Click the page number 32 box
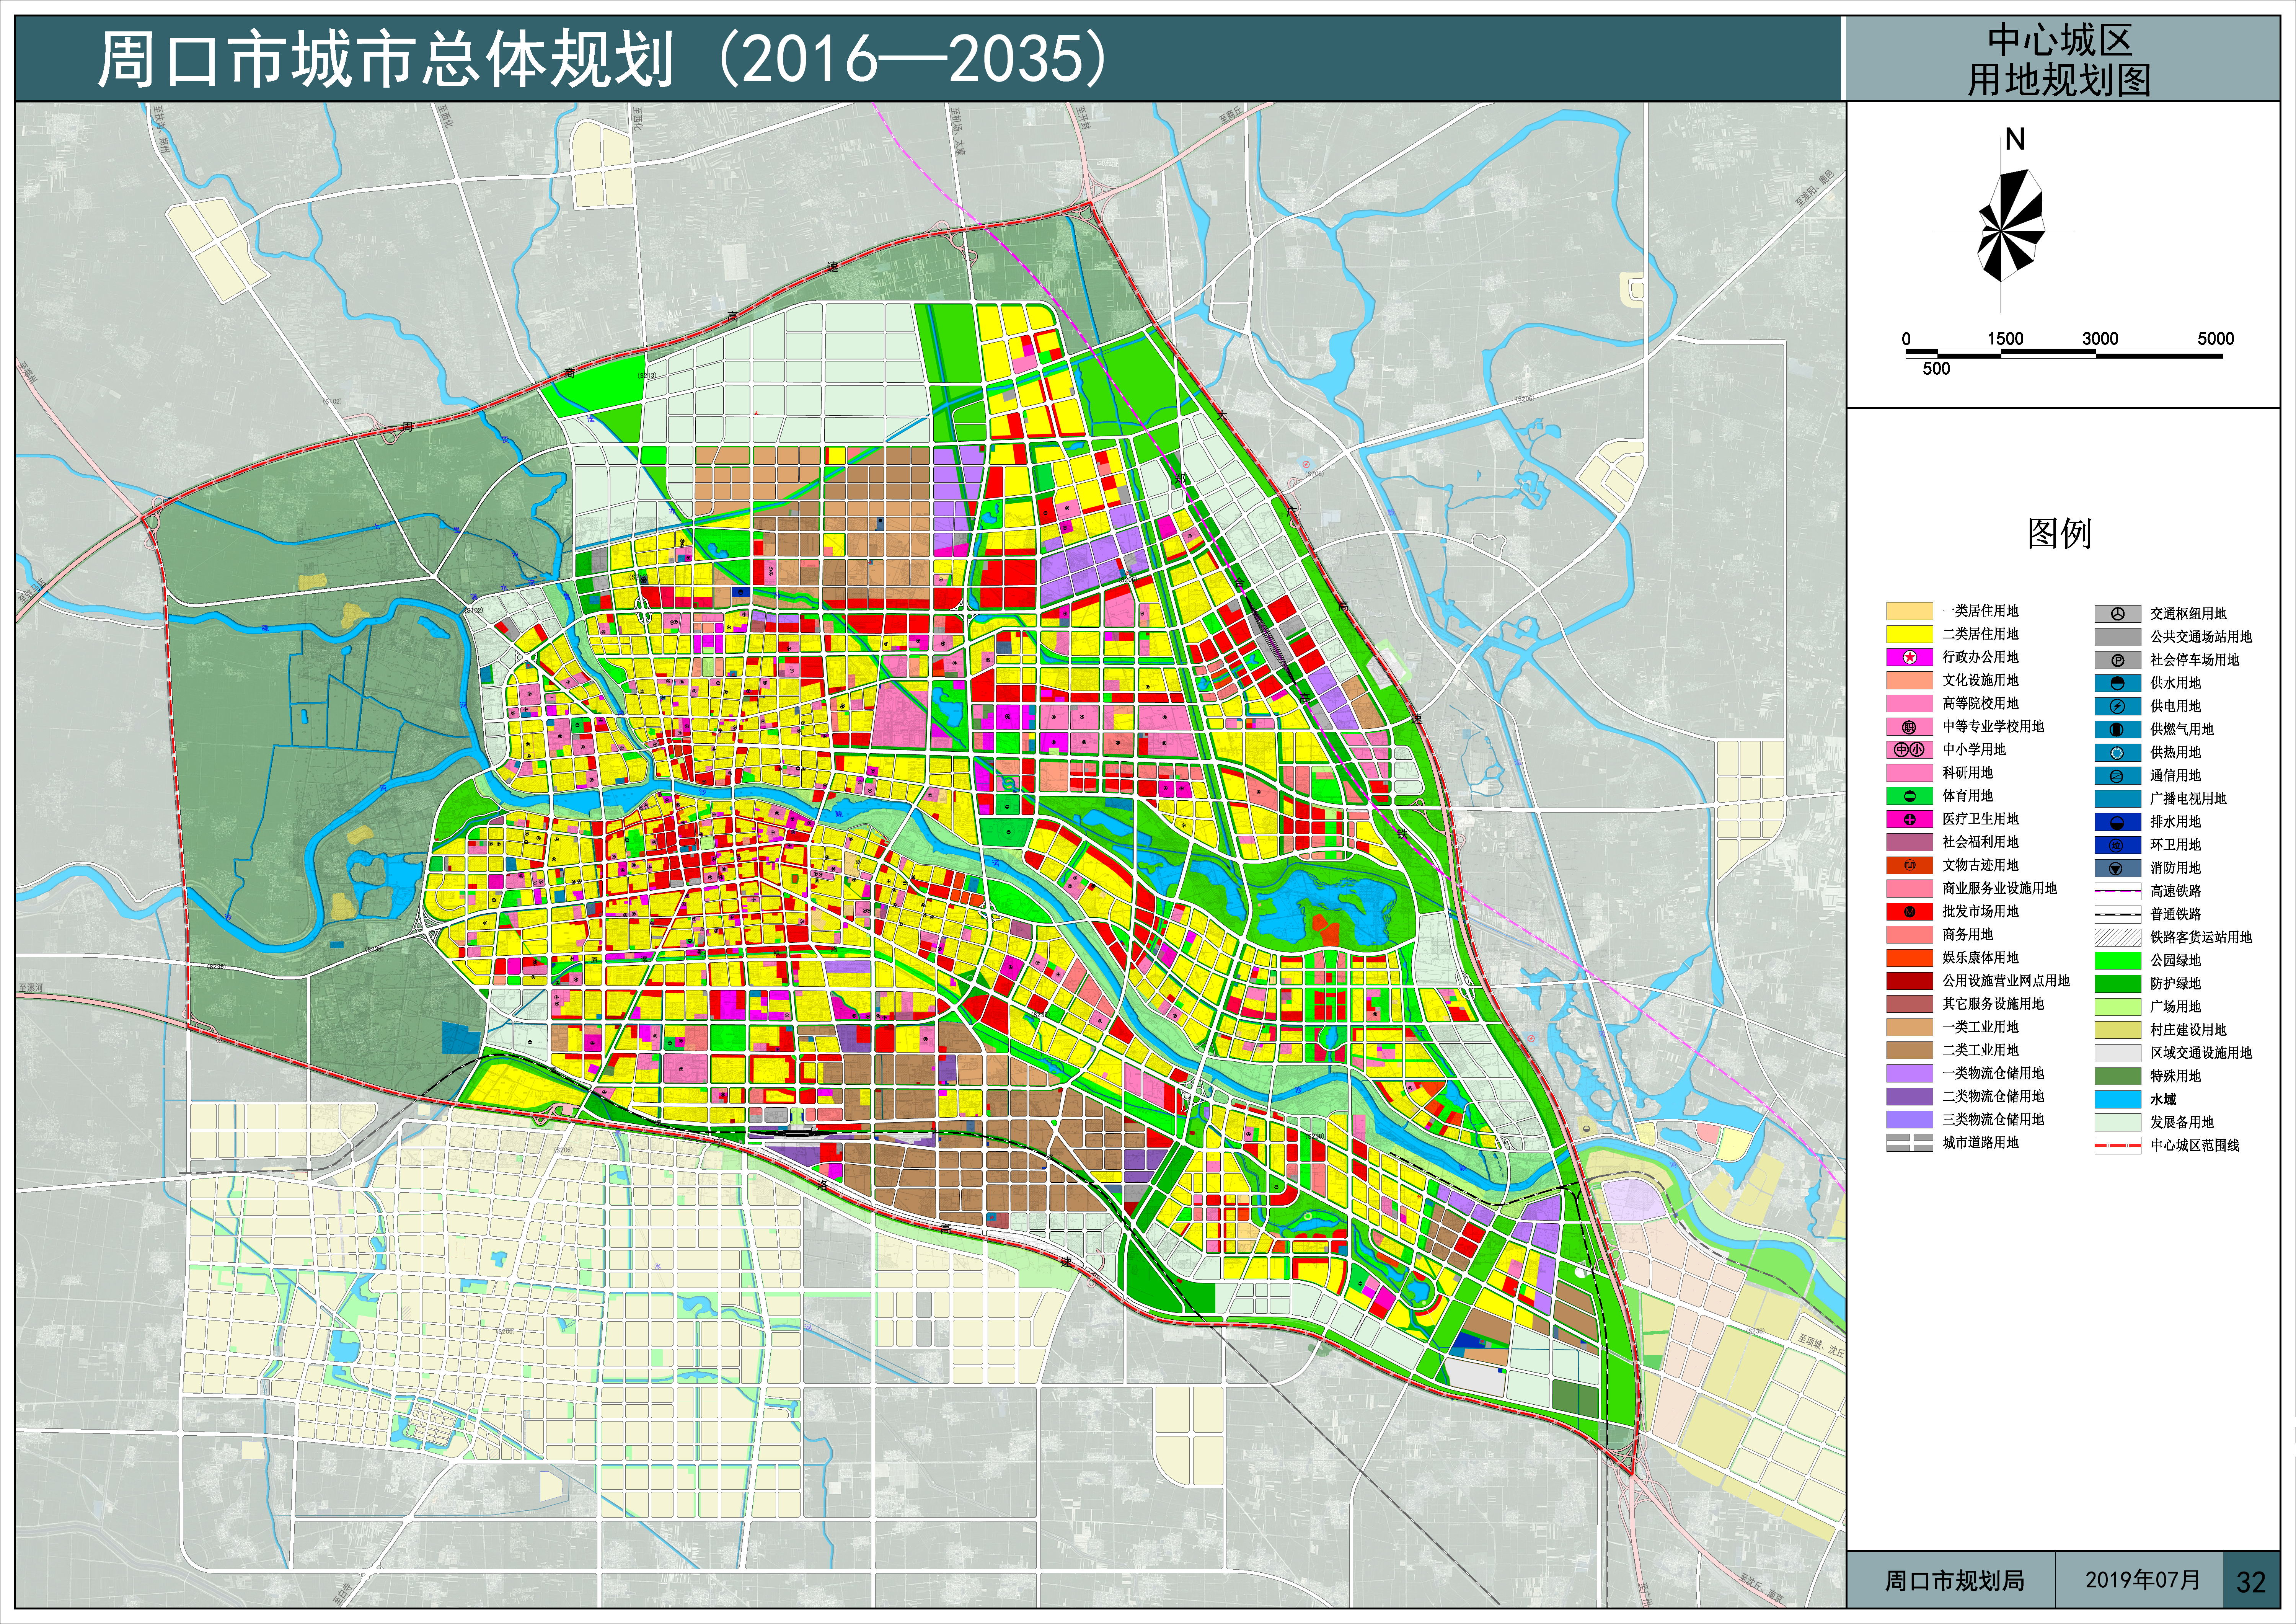 click(x=2250, y=1582)
